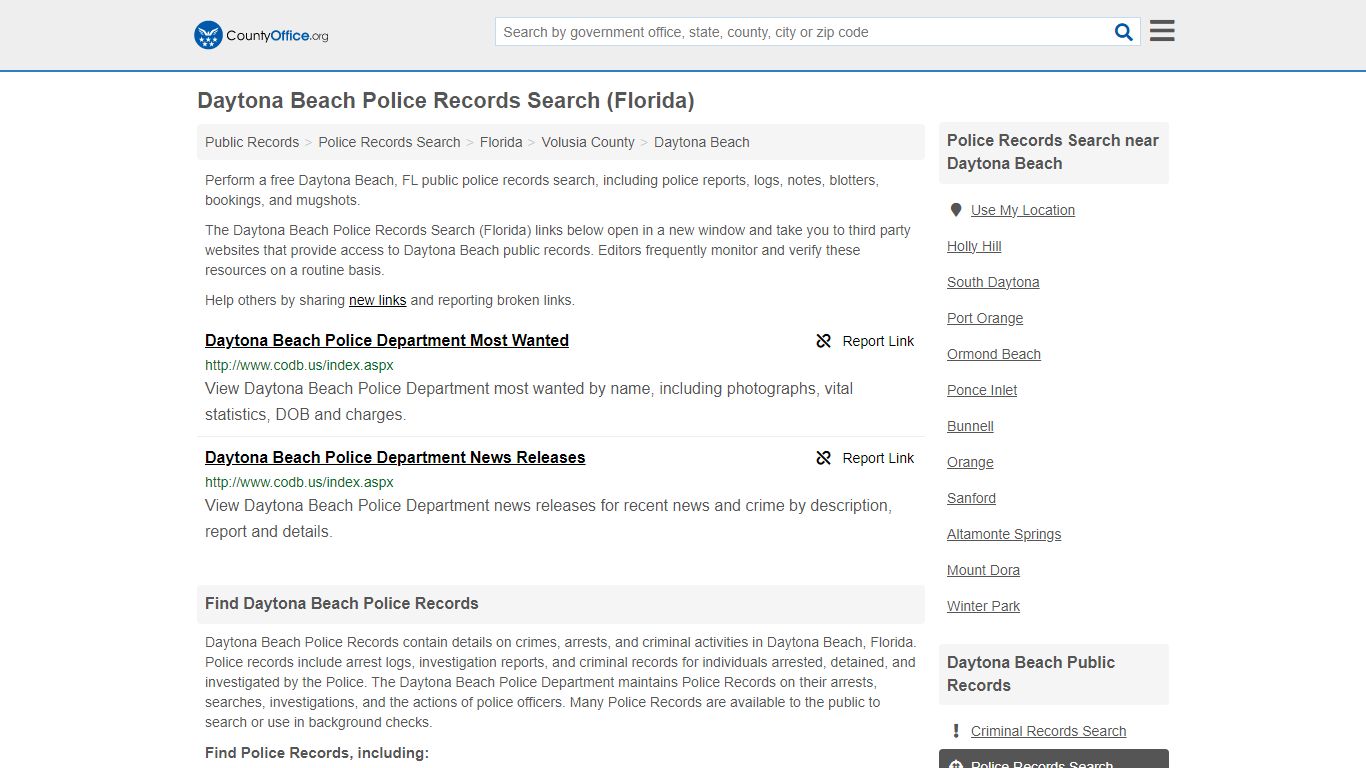The width and height of the screenshot is (1366, 768).
Task: Click codb.us URL under Most Wanted
Action: [299, 365]
